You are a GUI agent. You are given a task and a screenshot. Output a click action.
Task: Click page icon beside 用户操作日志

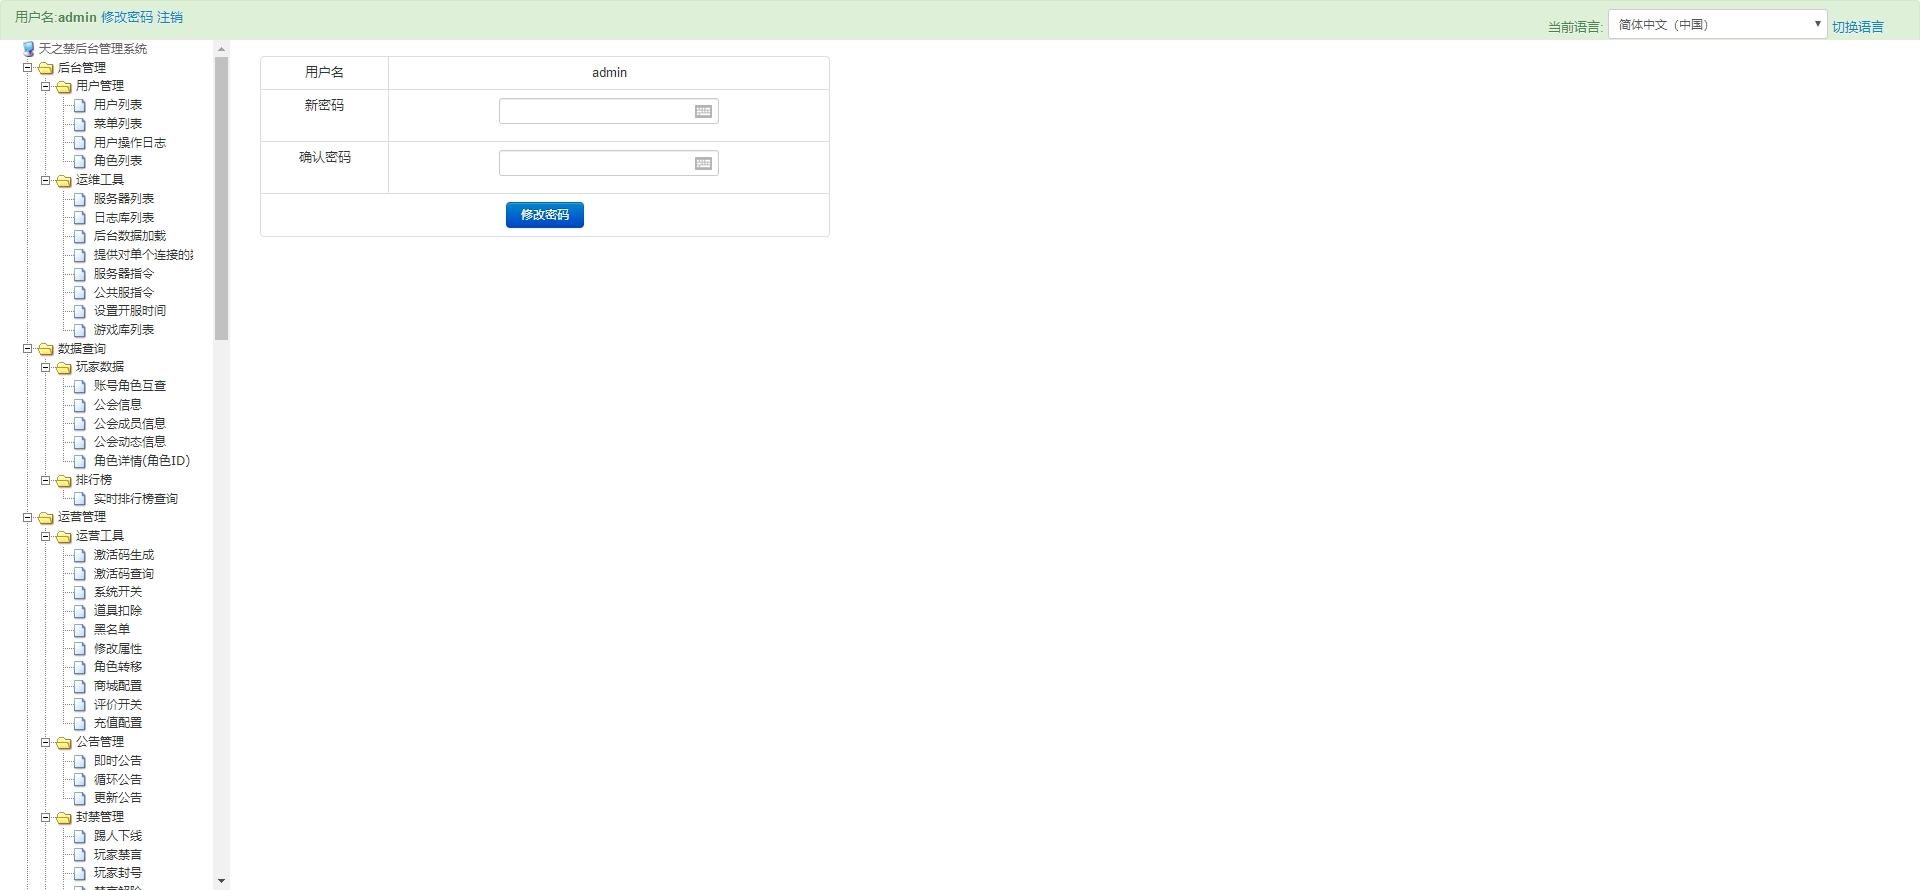coord(80,143)
